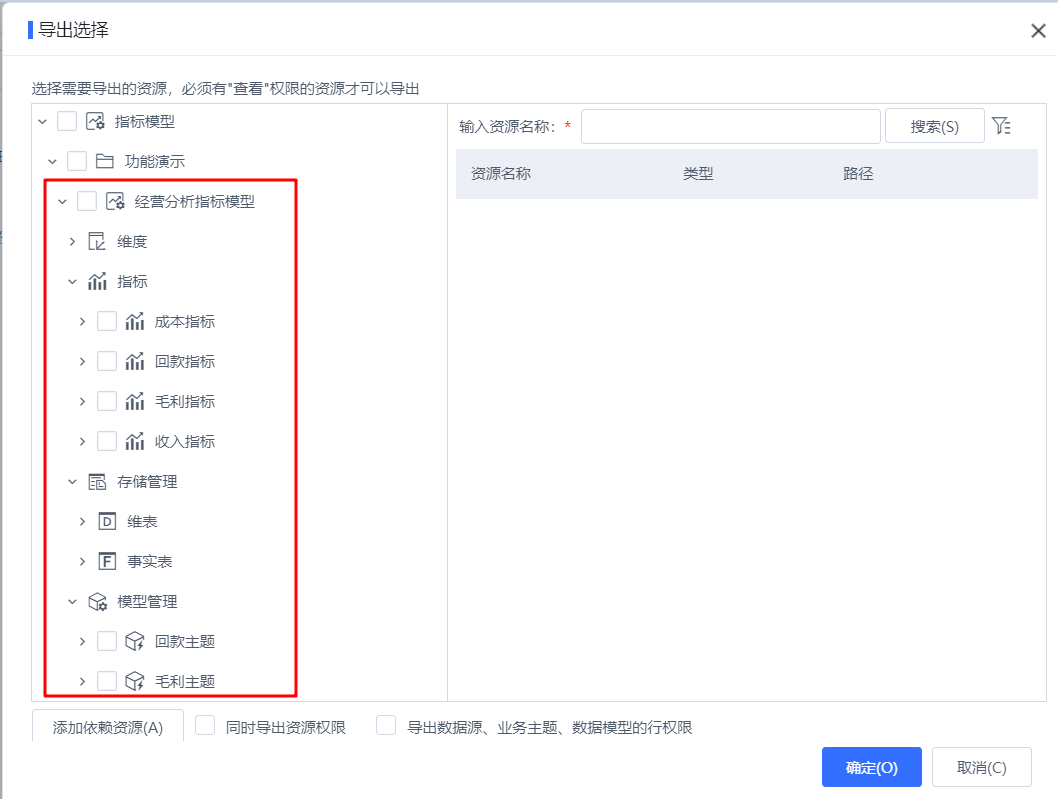
Task: Collapse the 模型管理 node
Action: click(x=72, y=602)
